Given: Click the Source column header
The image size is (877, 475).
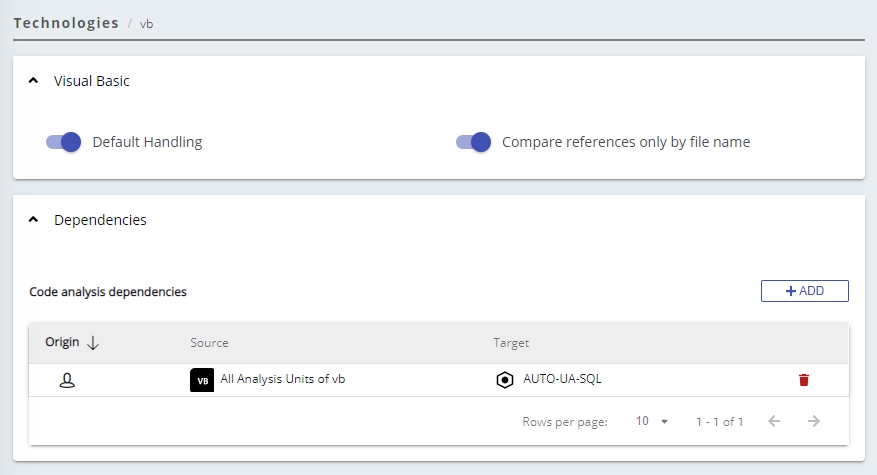Looking at the screenshot, I should click(209, 343).
